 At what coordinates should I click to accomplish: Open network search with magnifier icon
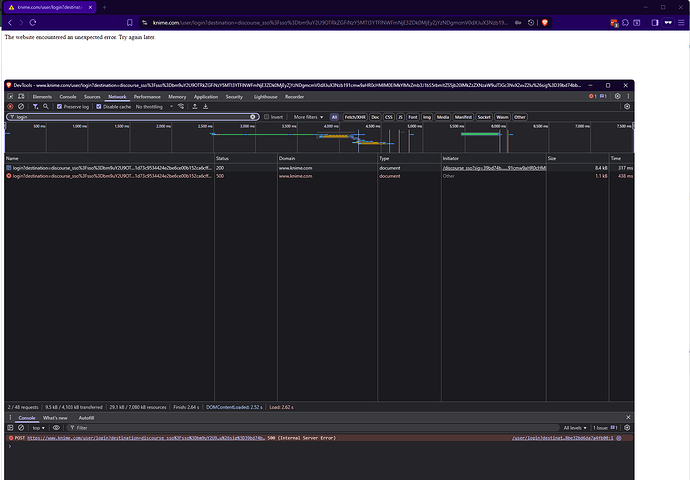click(x=46, y=106)
